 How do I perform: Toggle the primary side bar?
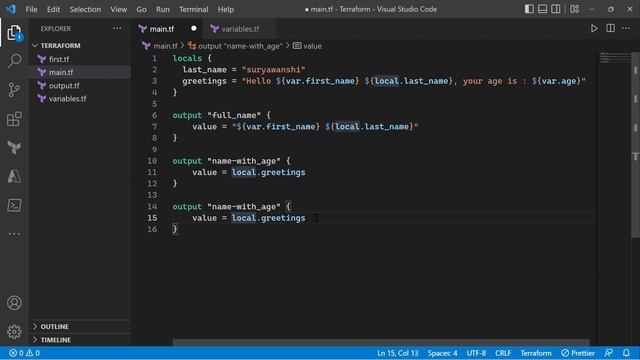[529, 9]
